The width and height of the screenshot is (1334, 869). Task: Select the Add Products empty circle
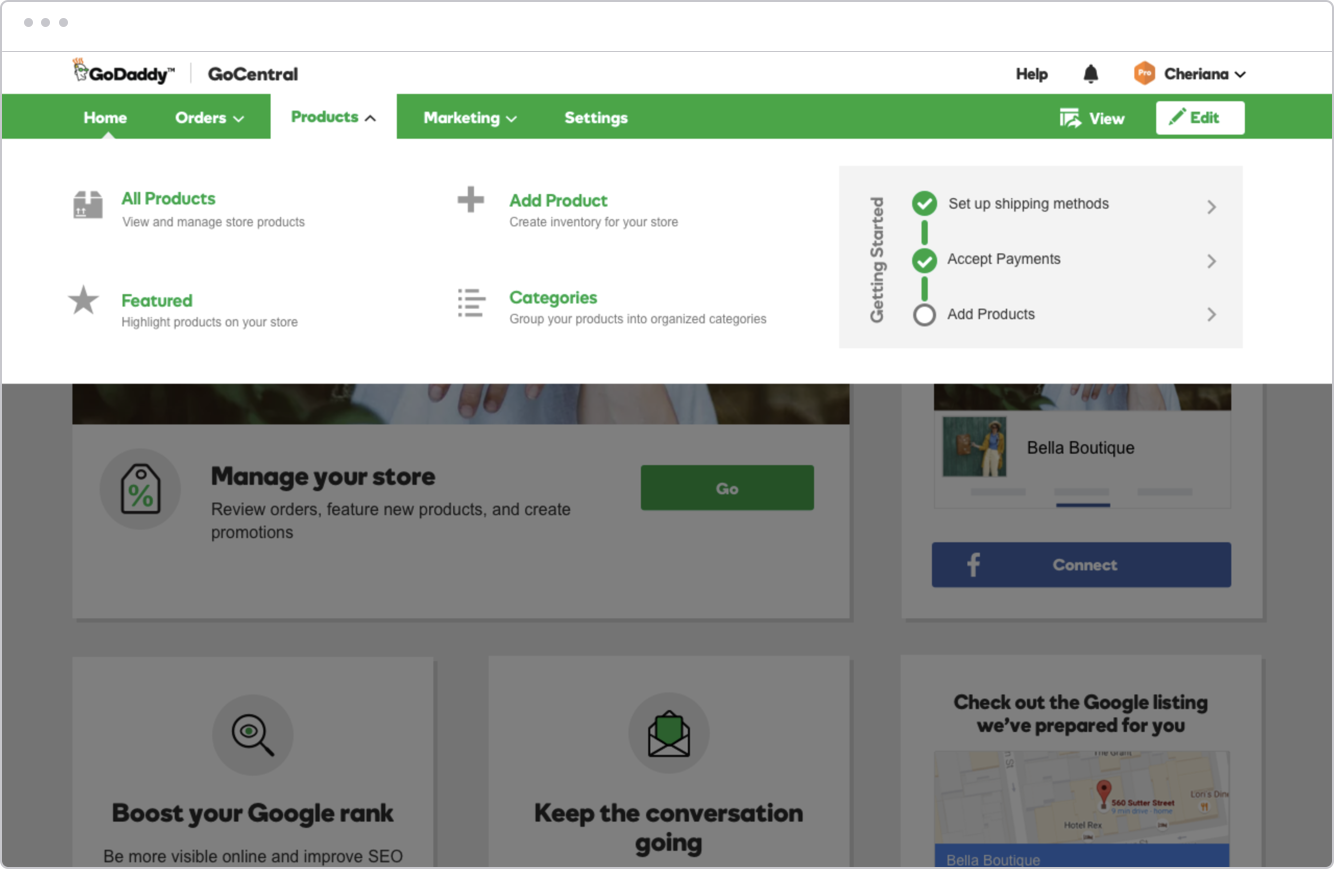point(924,315)
